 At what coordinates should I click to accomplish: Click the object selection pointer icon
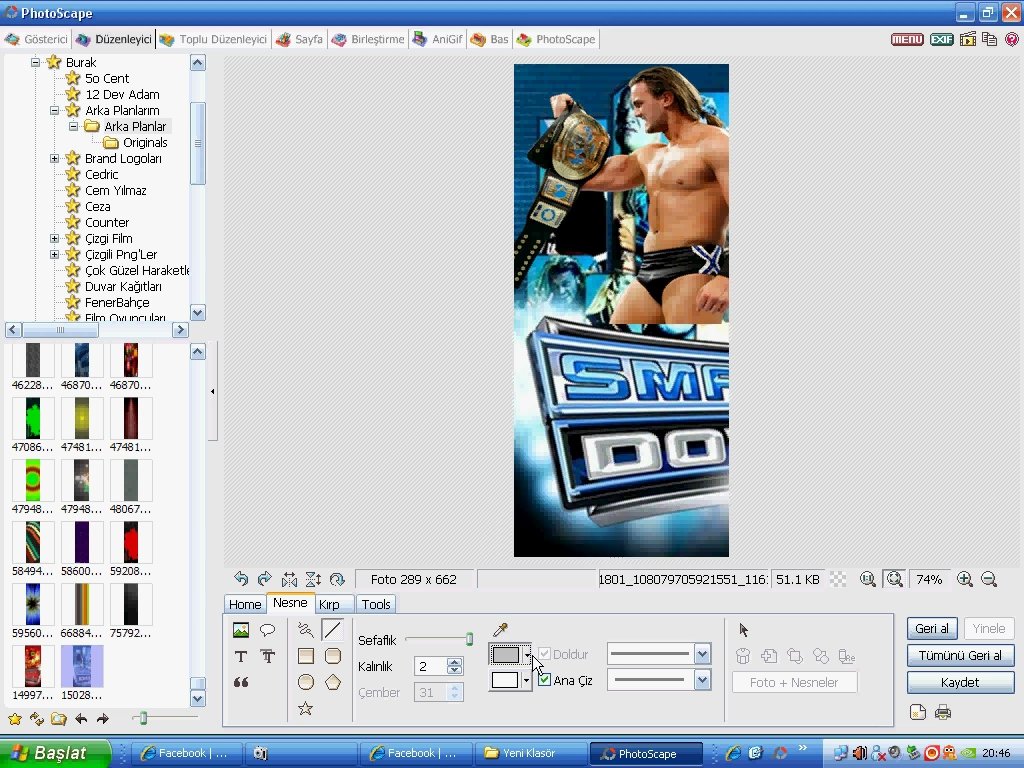tap(743, 630)
